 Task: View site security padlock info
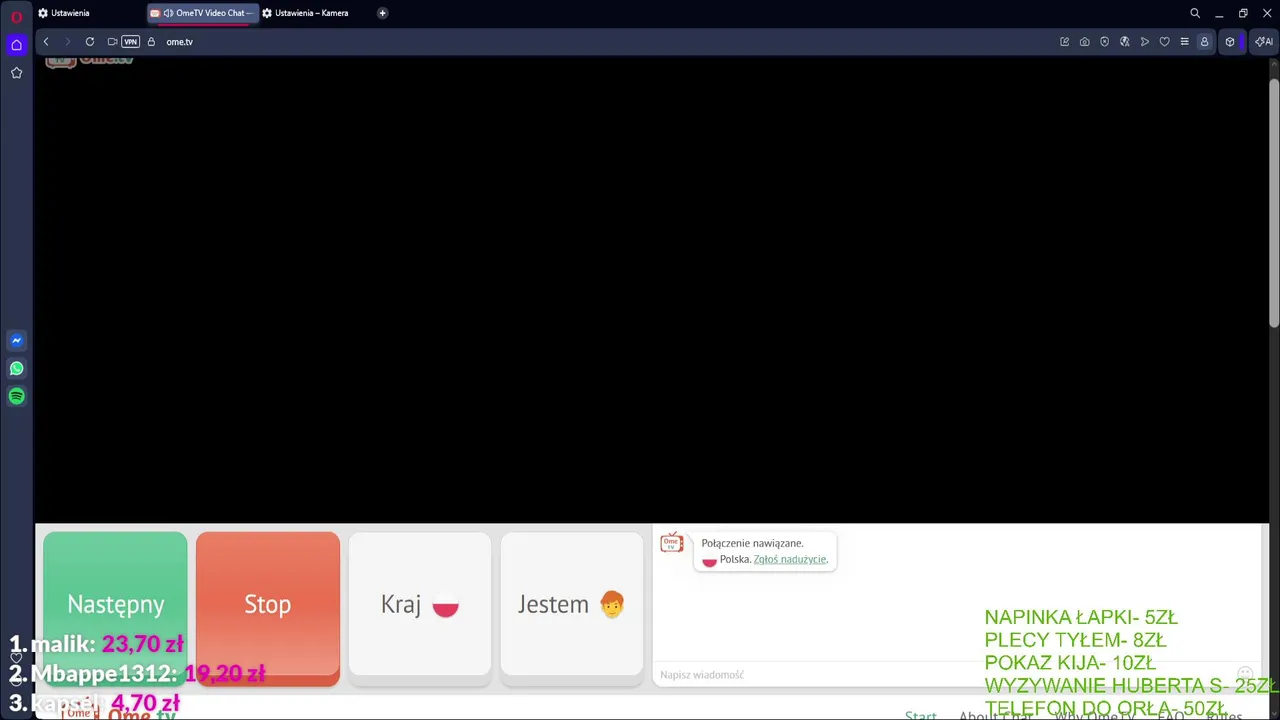point(151,42)
